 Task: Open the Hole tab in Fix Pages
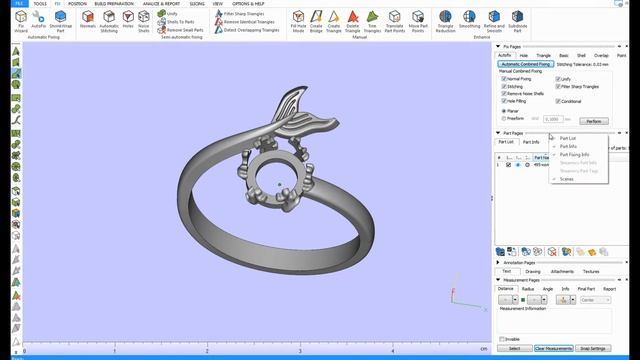(524, 56)
